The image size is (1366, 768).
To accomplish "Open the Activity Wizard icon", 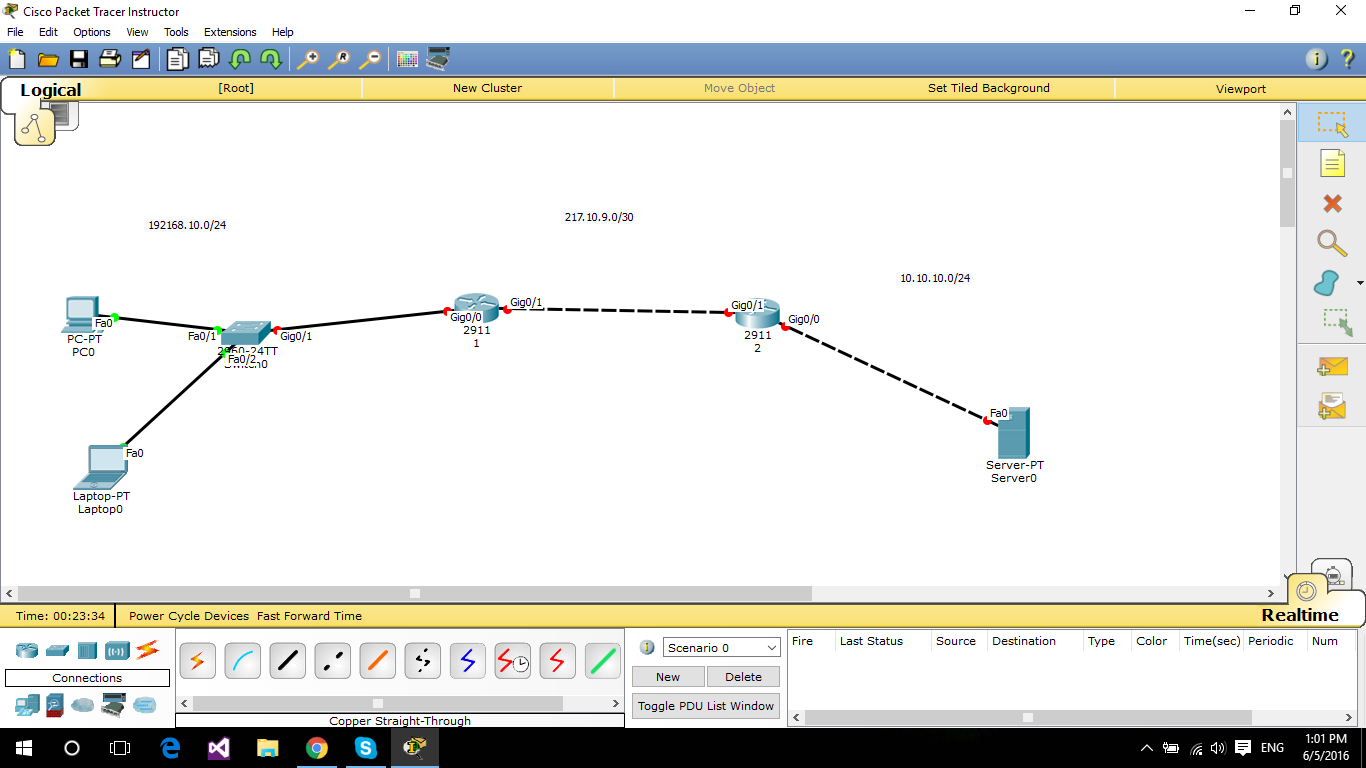I will tap(141, 59).
